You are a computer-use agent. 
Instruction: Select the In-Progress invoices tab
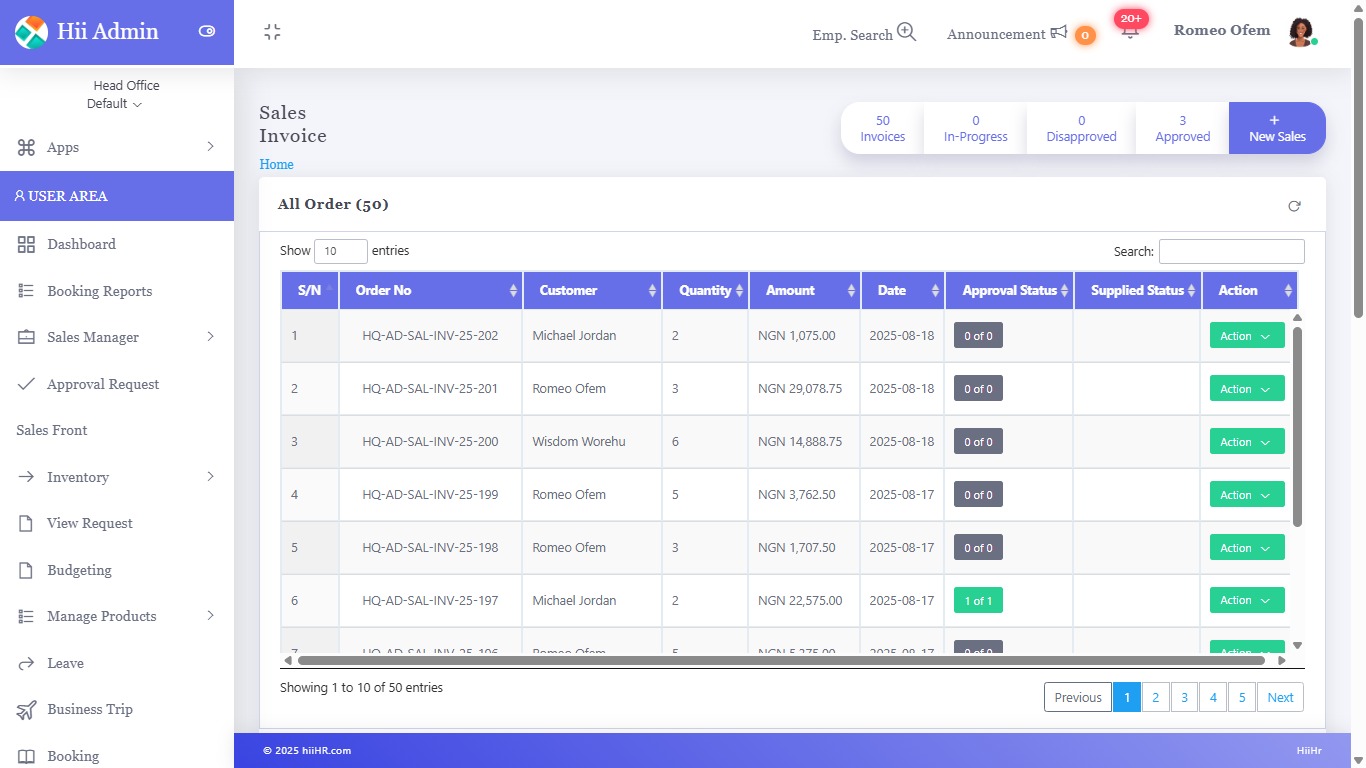pyautogui.click(x=975, y=128)
